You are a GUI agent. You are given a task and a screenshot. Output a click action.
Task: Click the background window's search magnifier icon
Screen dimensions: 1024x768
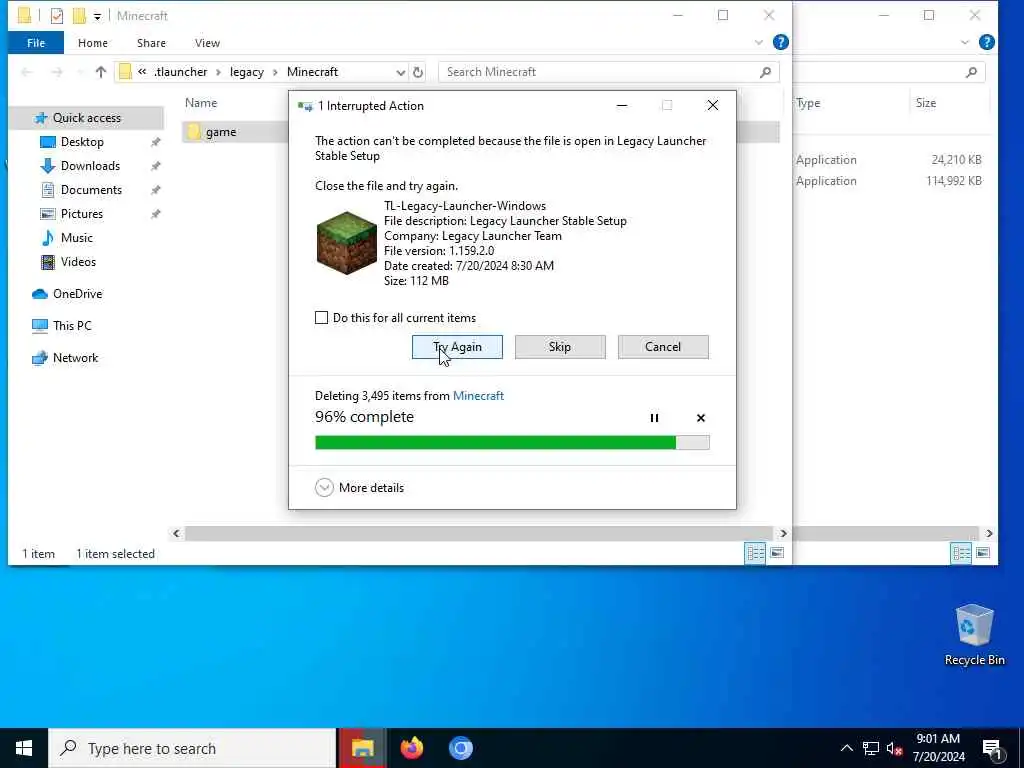(x=972, y=72)
